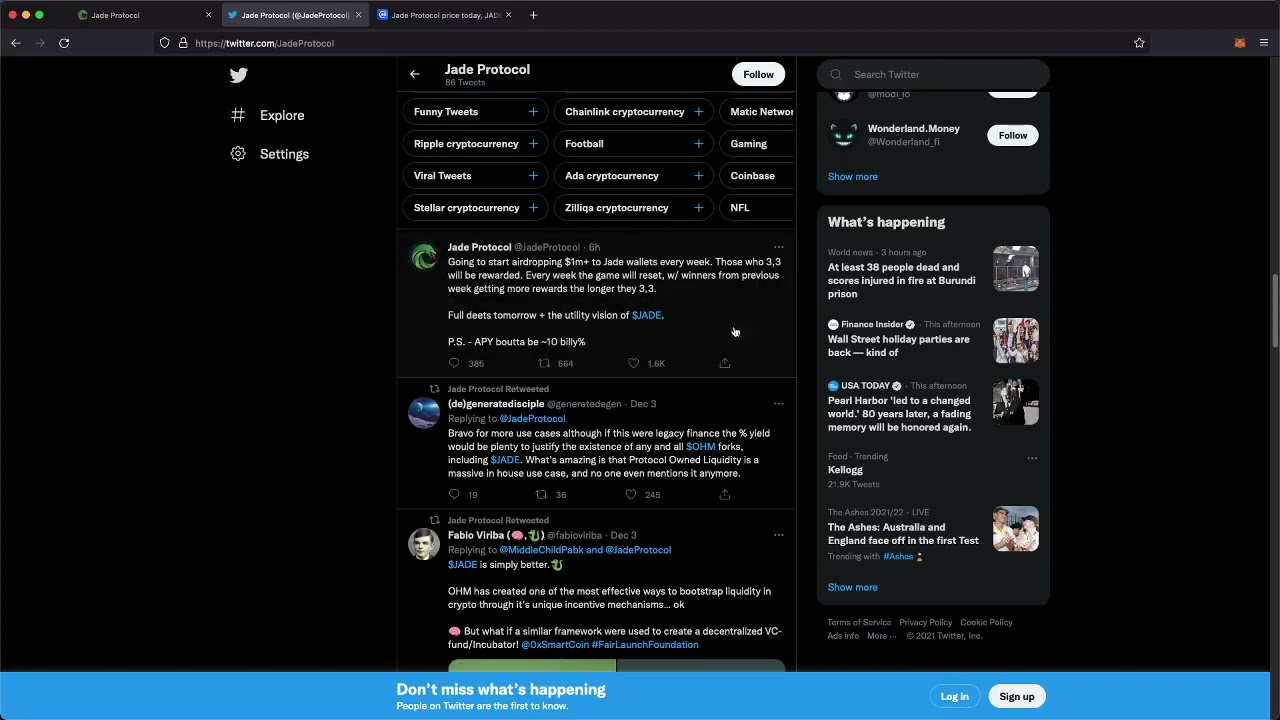Add Zilliqa cryptocurrency topic with plus

tap(698, 208)
